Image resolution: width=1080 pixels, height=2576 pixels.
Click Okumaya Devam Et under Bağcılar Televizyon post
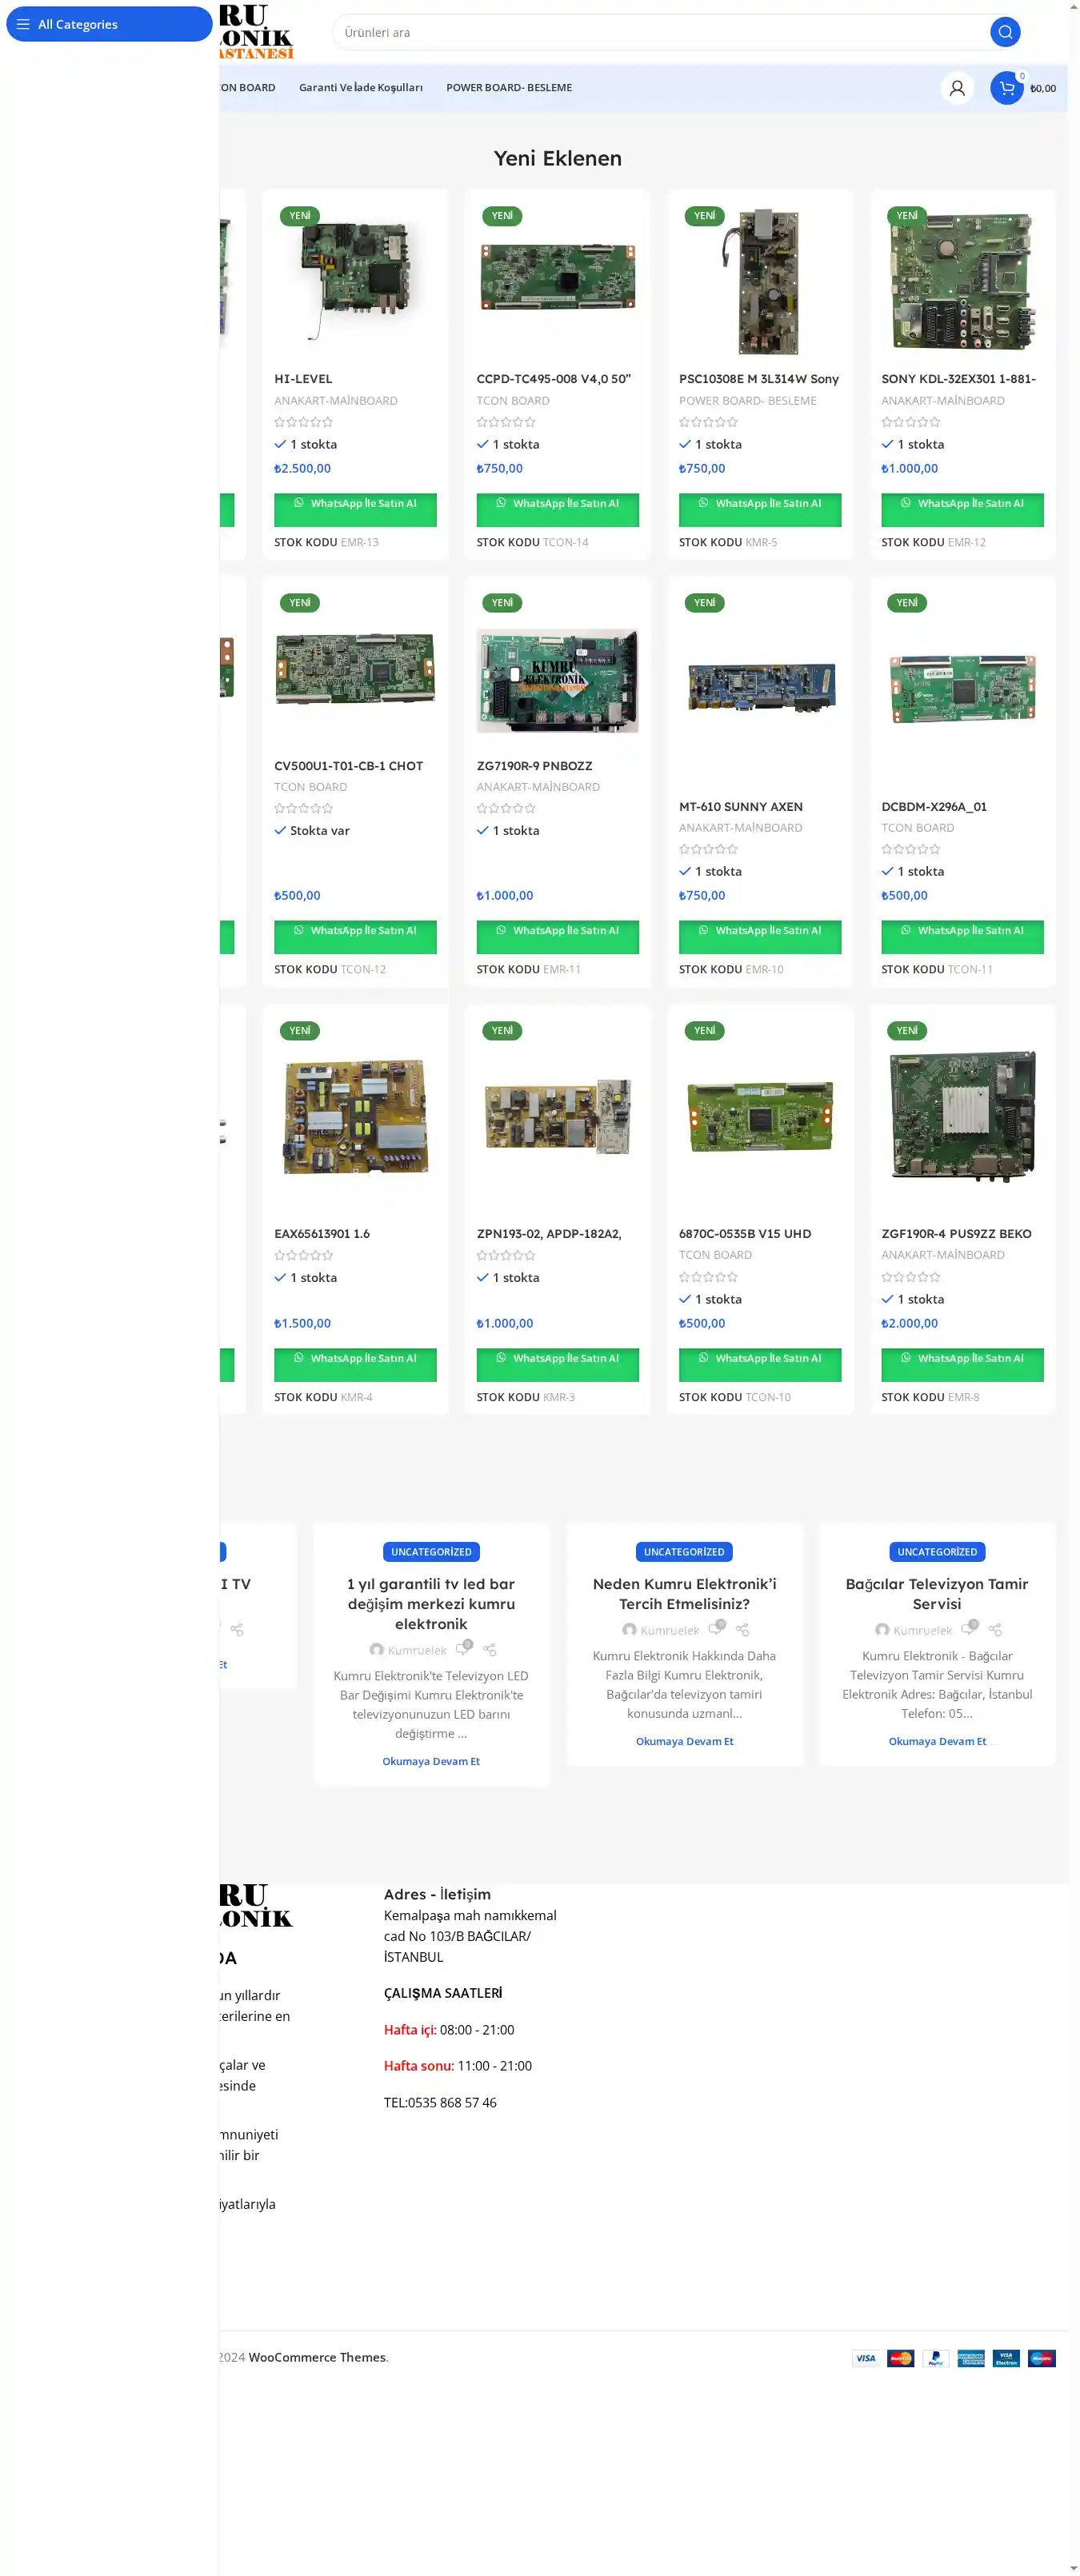click(x=937, y=1741)
